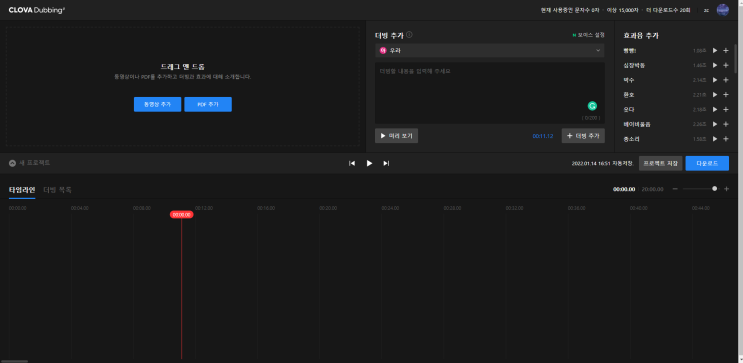Viewport: 743px width, 363px height.
Task: Add the 박수 sound effect
Action: (725, 80)
